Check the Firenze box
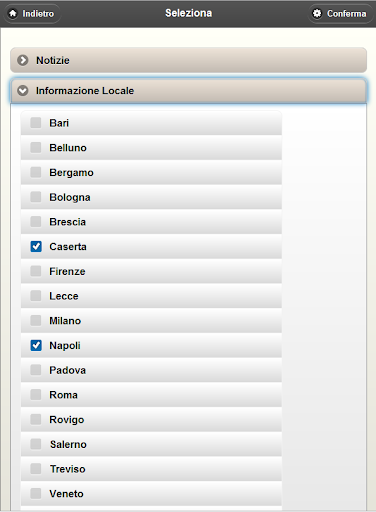This screenshot has width=376, height=512. (x=36, y=271)
